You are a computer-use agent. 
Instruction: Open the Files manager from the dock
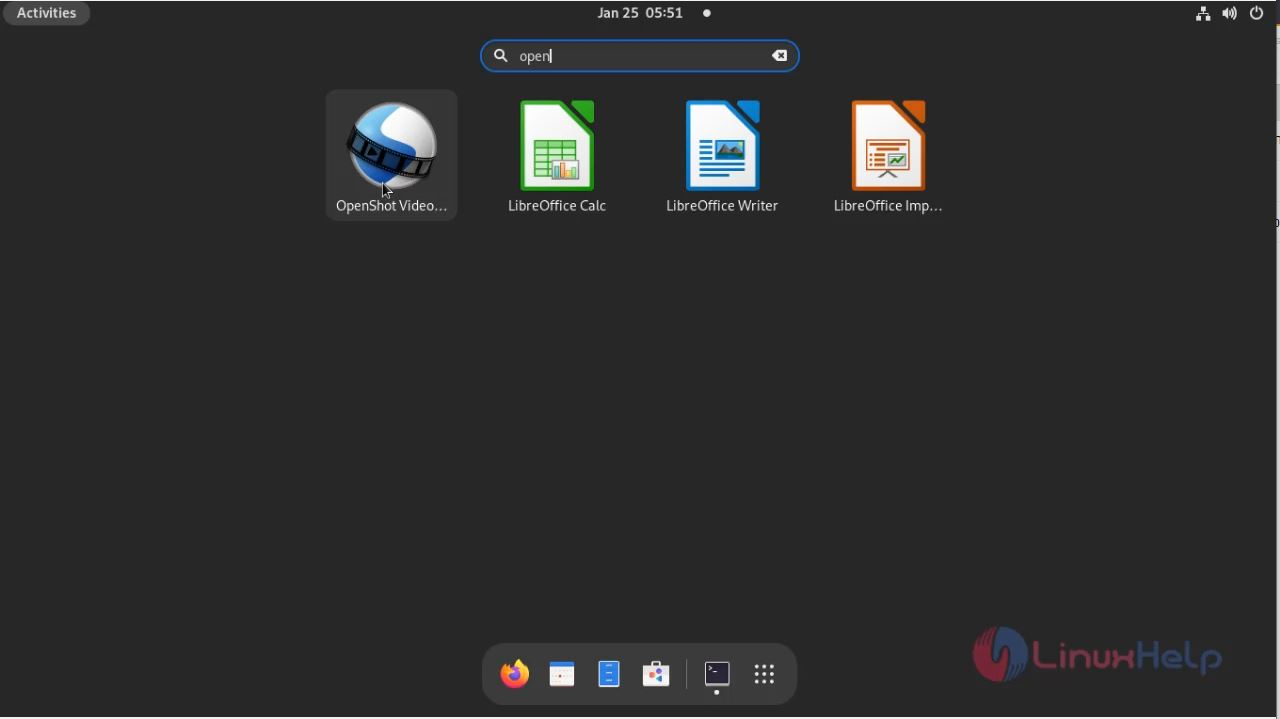tap(609, 674)
